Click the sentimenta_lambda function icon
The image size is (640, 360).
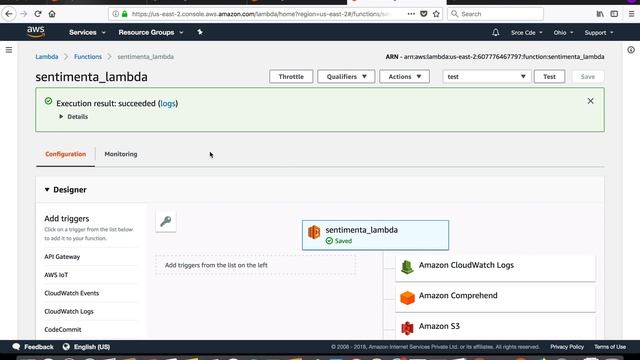pyautogui.click(x=314, y=232)
